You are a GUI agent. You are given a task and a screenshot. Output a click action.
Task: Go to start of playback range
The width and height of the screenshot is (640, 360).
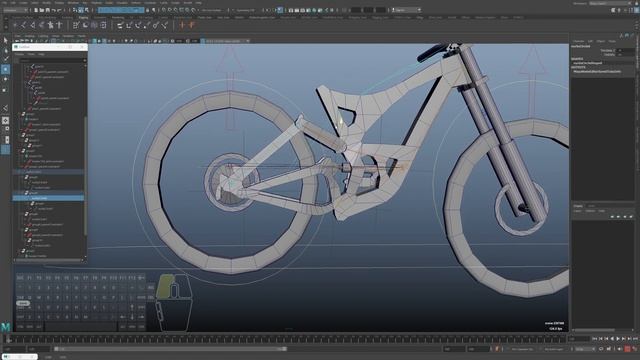(595, 339)
